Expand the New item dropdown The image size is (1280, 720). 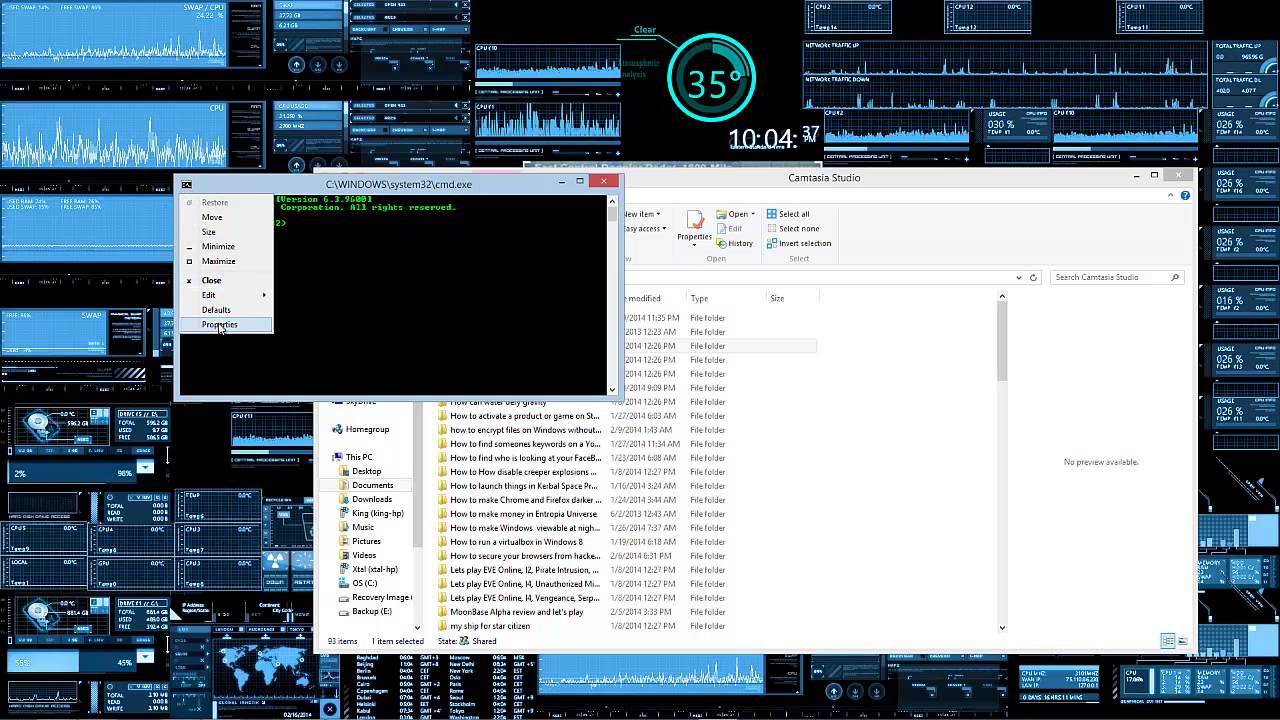click(x=659, y=213)
